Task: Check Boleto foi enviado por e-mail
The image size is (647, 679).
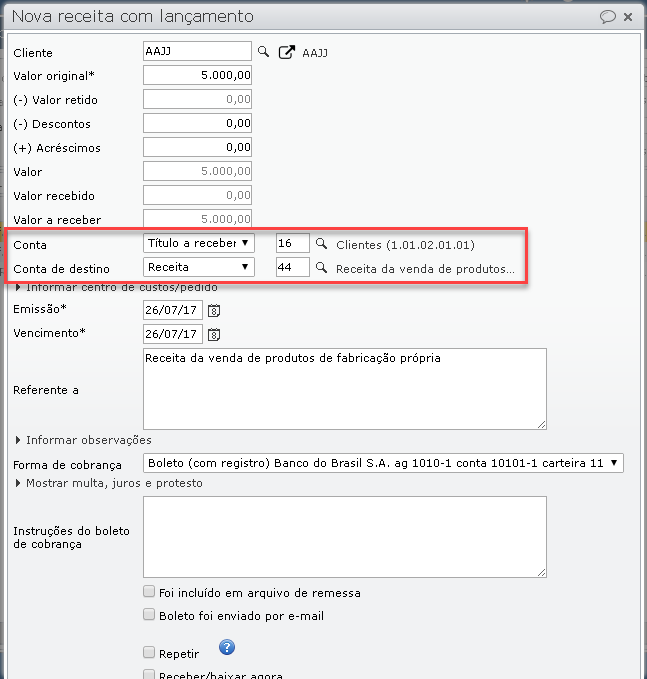Action: (149, 614)
